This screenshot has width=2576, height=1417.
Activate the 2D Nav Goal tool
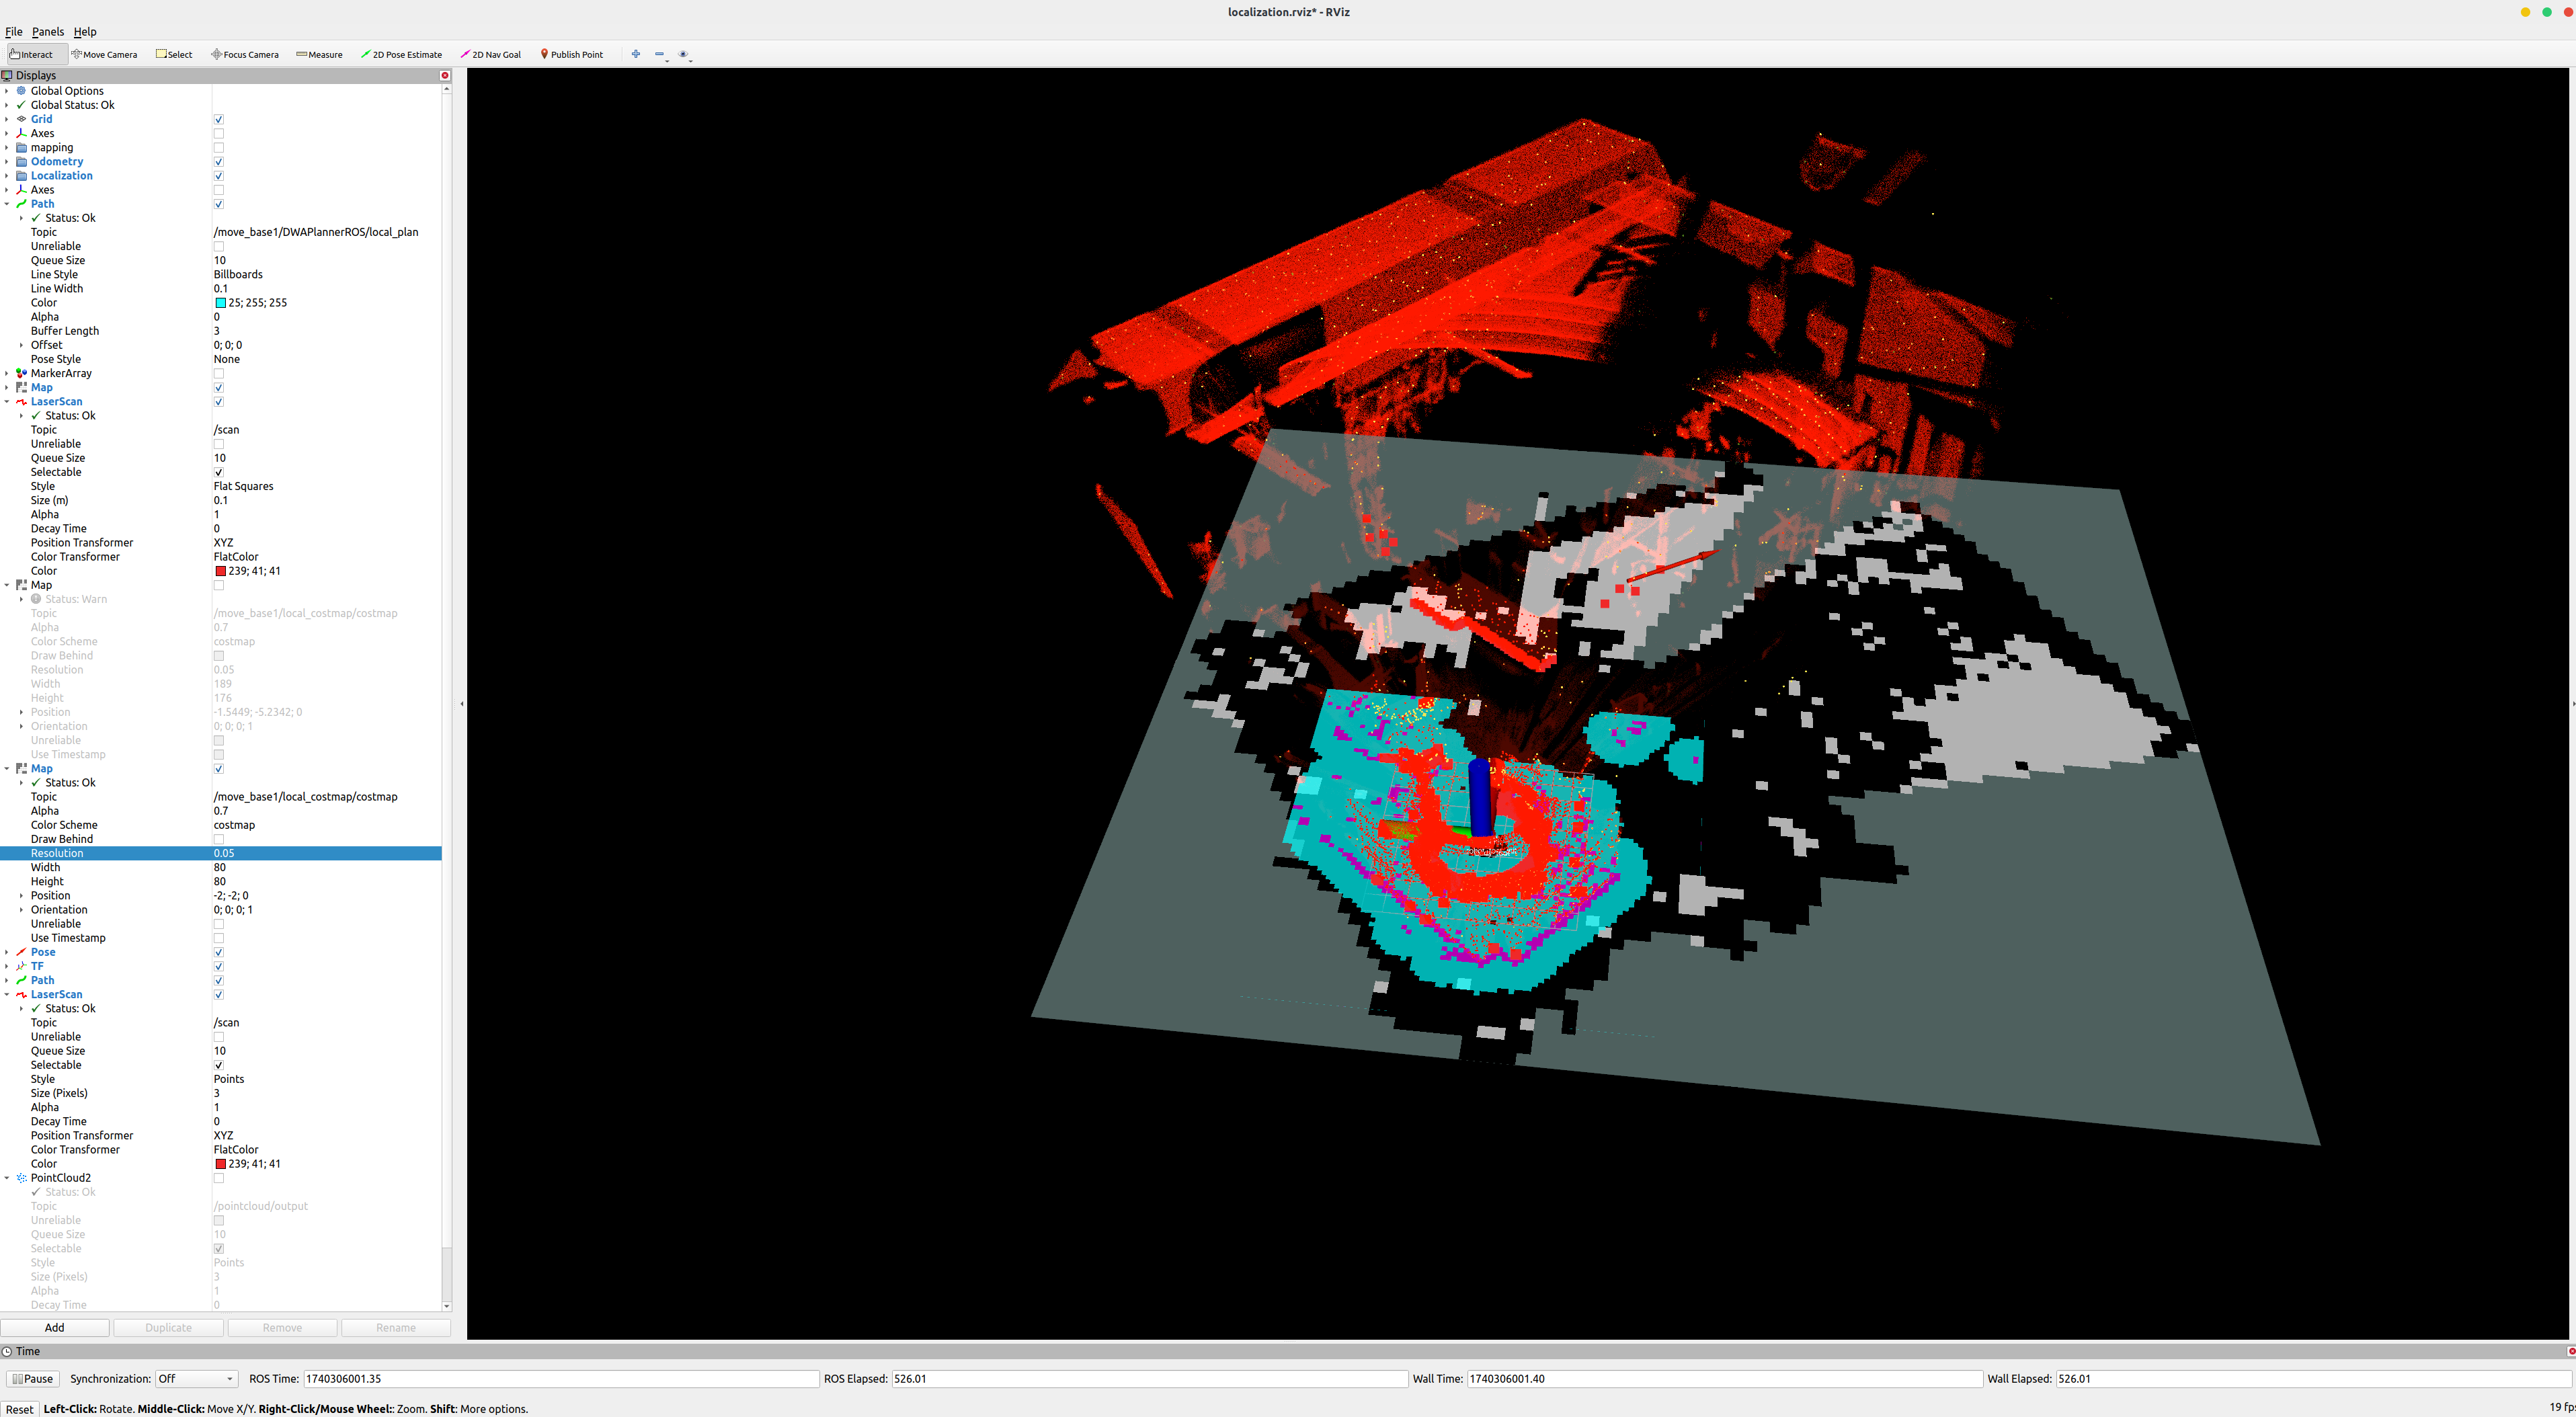coord(490,54)
